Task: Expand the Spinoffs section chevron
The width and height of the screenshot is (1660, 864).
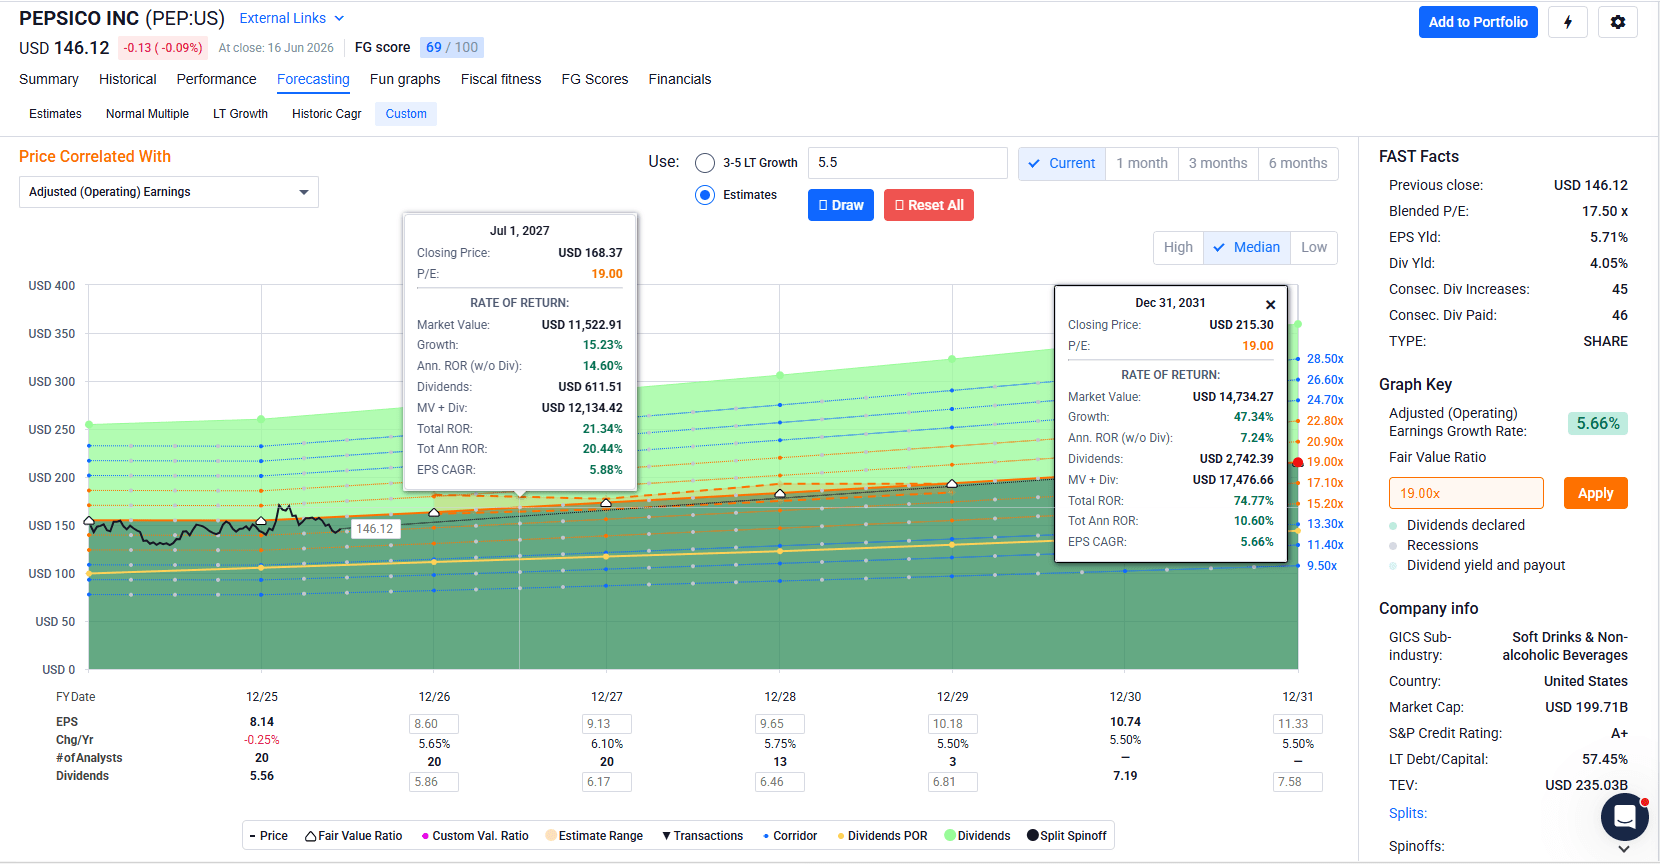Action: point(1624,848)
